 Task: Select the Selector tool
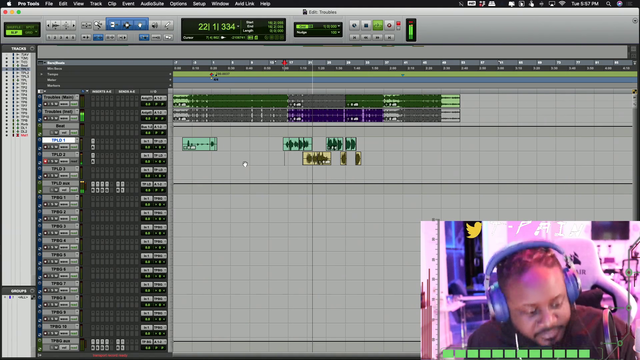pos(127,25)
